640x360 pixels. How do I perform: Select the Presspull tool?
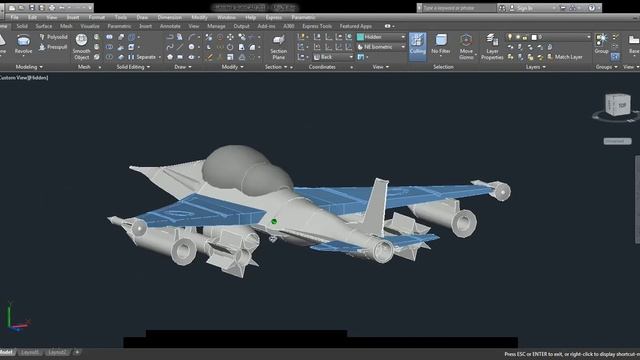[53, 47]
